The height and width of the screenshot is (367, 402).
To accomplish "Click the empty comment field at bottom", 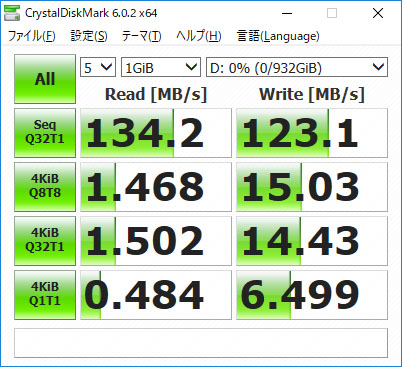I will point(201,343).
